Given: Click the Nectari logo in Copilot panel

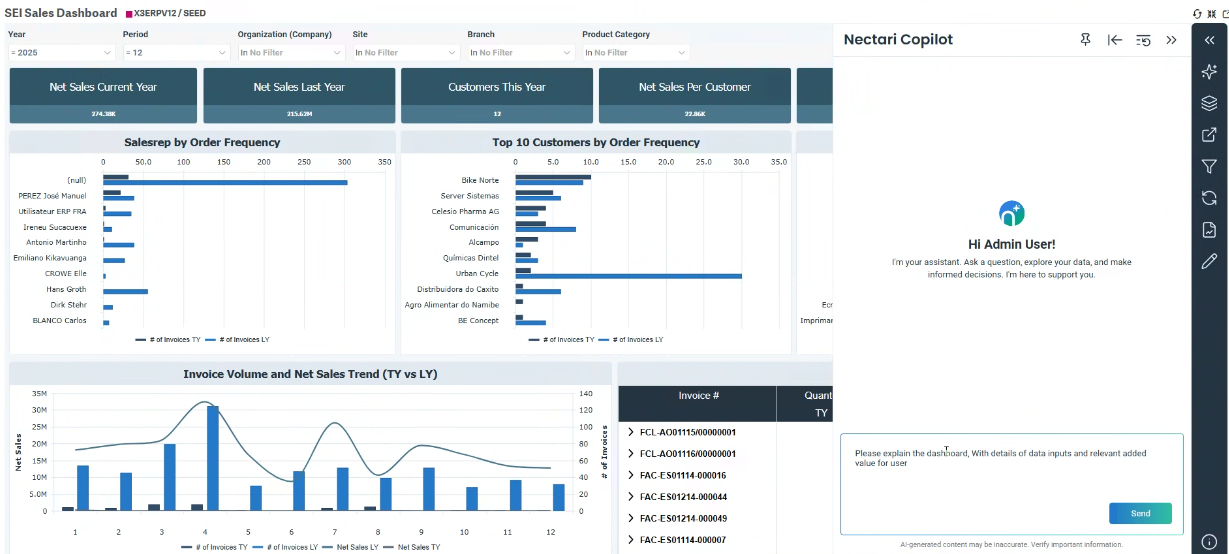Looking at the screenshot, I should coord(1012,213).
